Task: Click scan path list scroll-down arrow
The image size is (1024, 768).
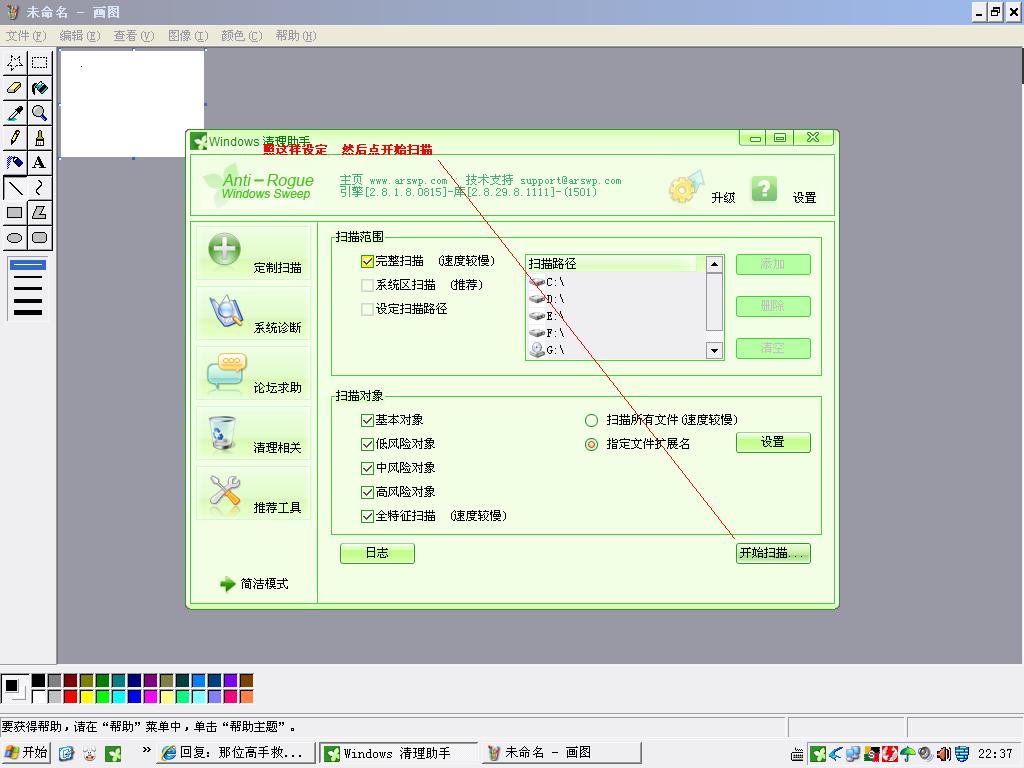Action: coord(714,351)
